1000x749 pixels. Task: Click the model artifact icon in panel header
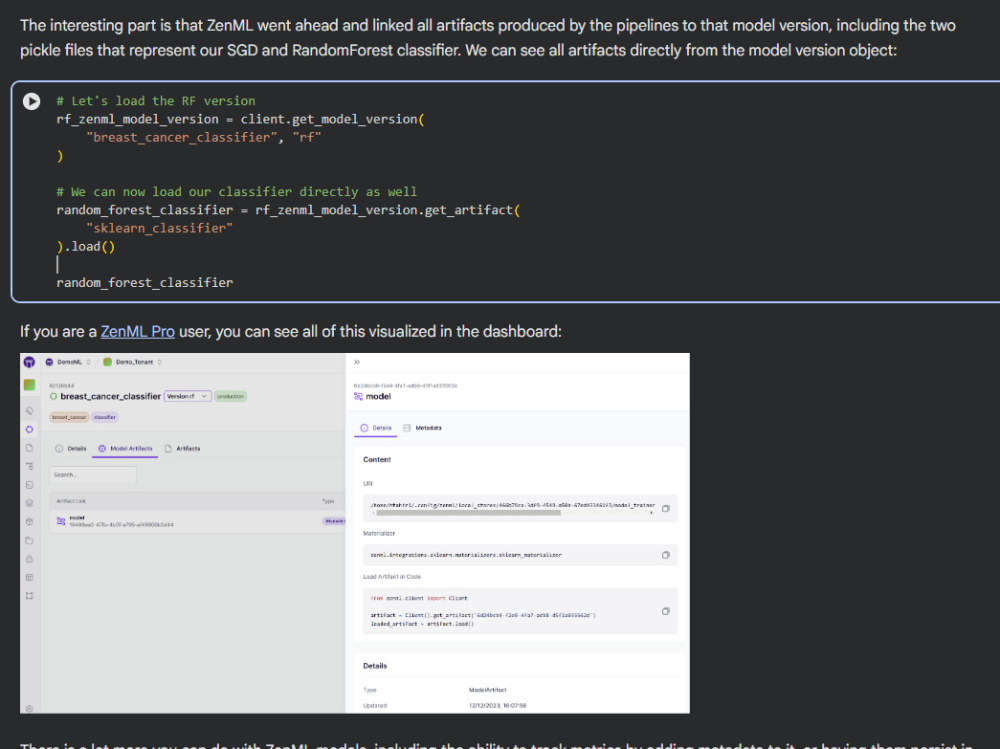tap(358, 397)
